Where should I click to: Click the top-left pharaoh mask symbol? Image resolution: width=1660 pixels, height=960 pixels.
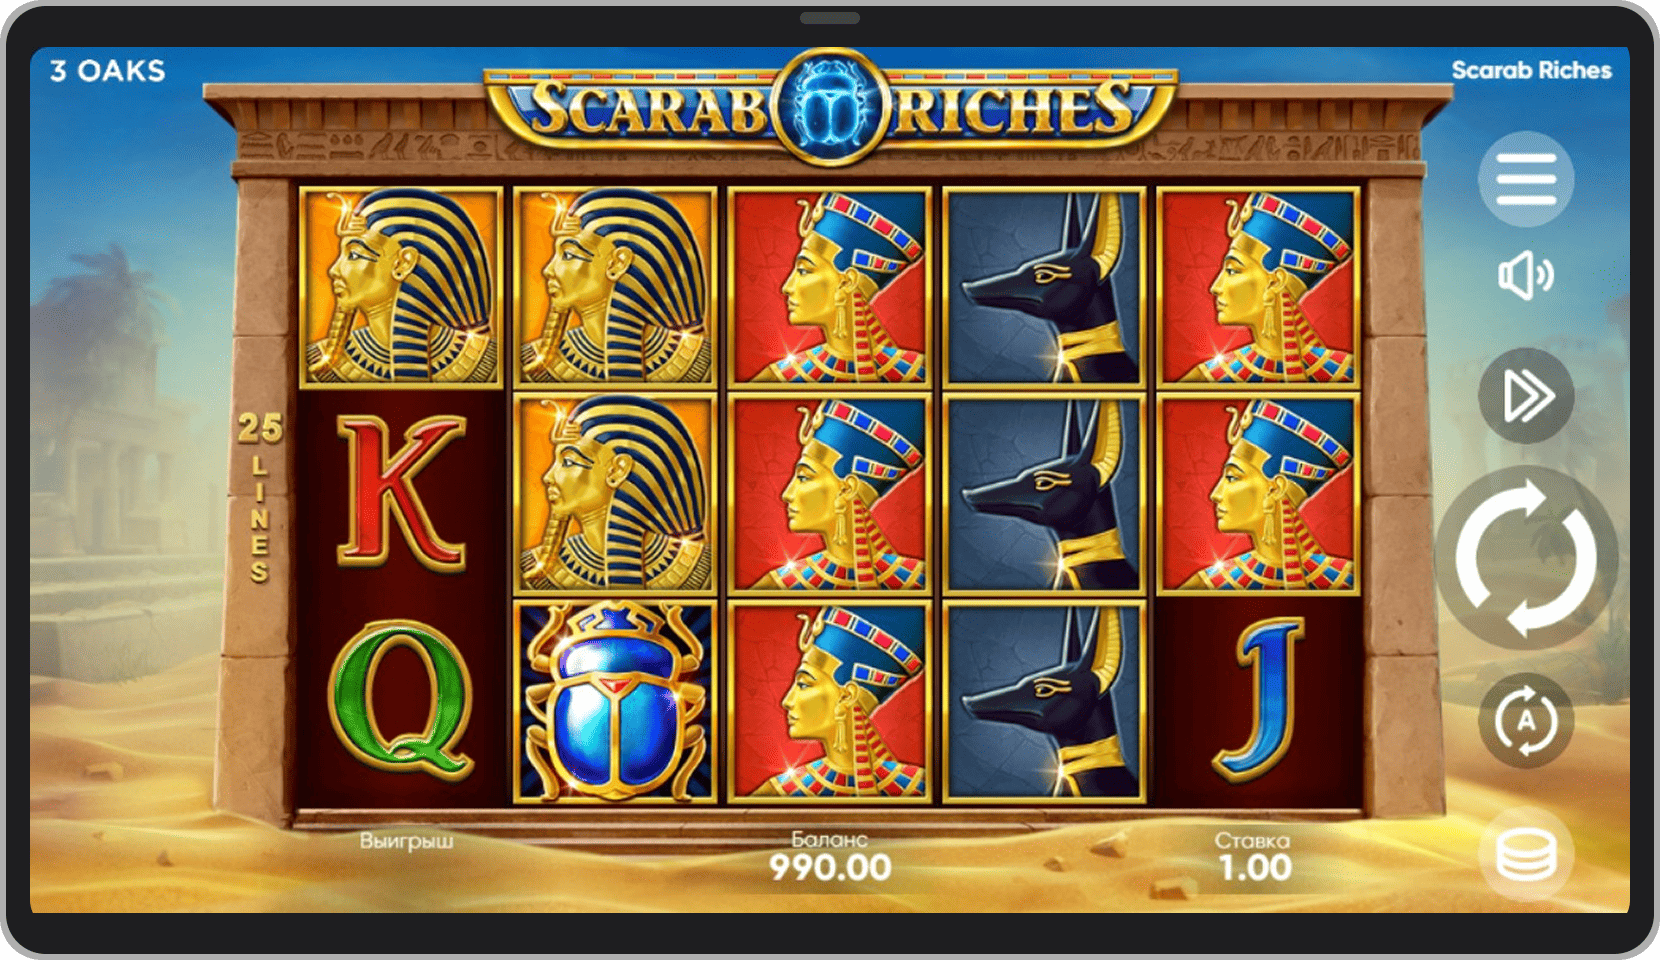(x=401, y=286)
